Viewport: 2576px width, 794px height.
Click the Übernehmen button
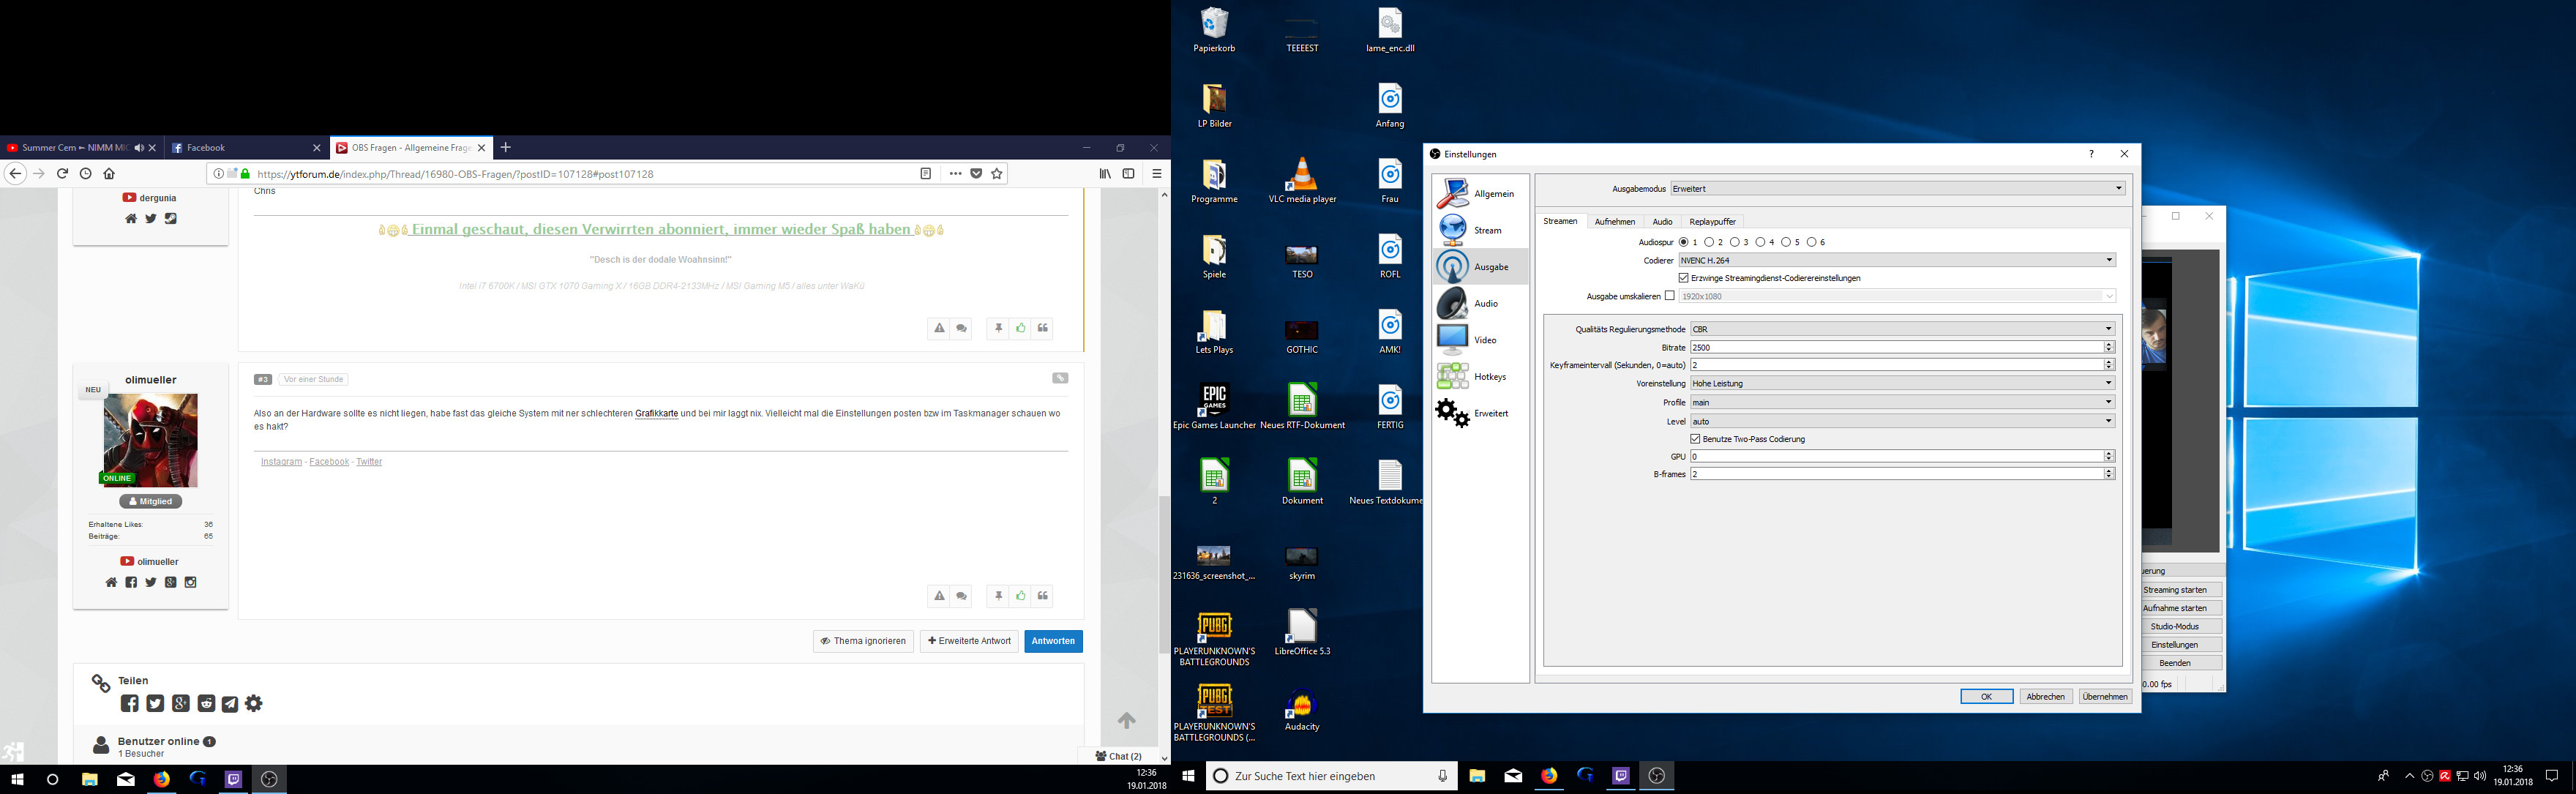pyautogui.click(x=2105, y=697)
